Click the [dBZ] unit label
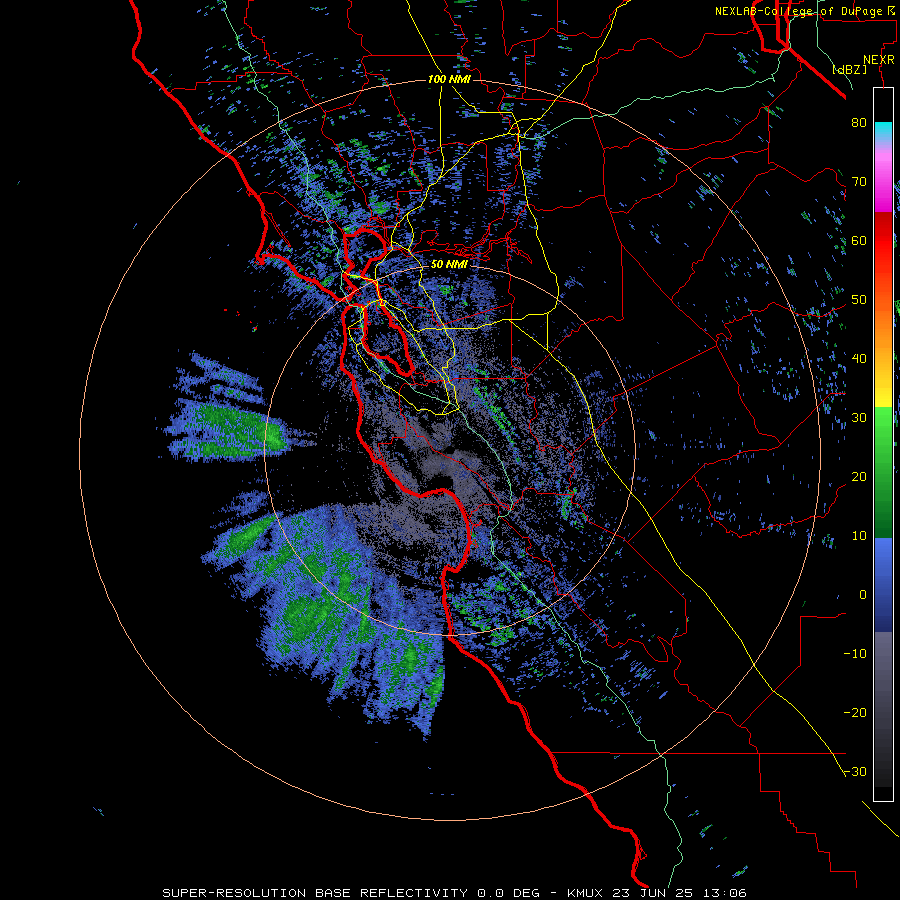This screenshot has width=900, height=900. (849, 69)
